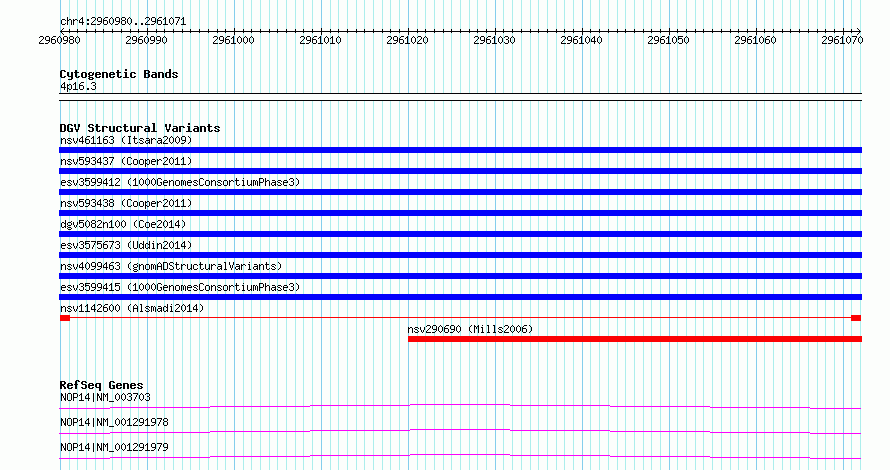The width and height of the screenshot is (890, 470).
Task: Click ruler position 2961010
Action: click(320, 40)
